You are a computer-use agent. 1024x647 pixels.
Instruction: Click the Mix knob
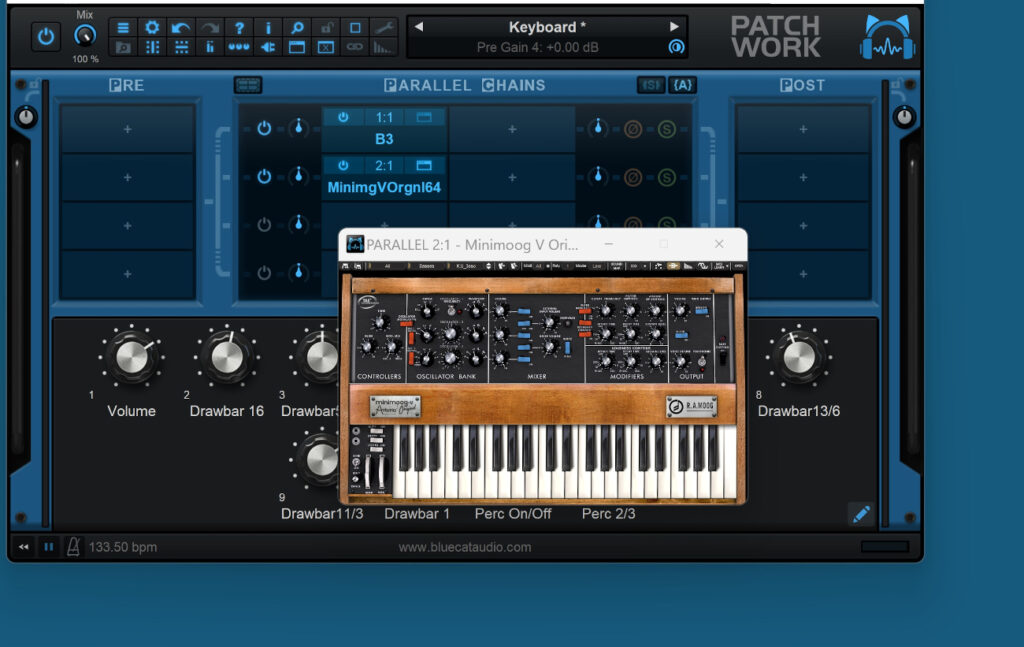click(85, 35)
